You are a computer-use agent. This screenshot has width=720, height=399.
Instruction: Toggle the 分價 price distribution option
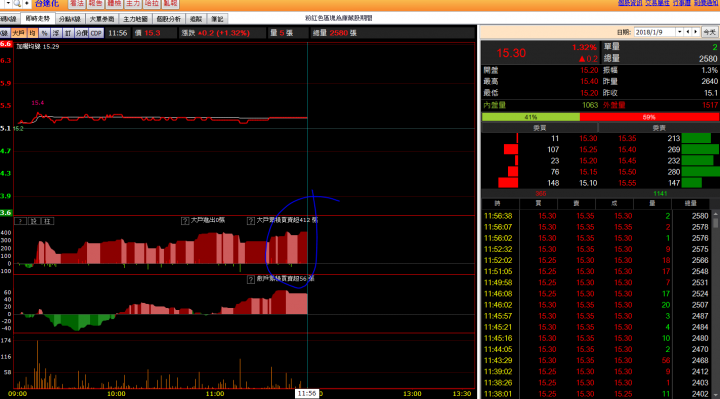point(82,33)
